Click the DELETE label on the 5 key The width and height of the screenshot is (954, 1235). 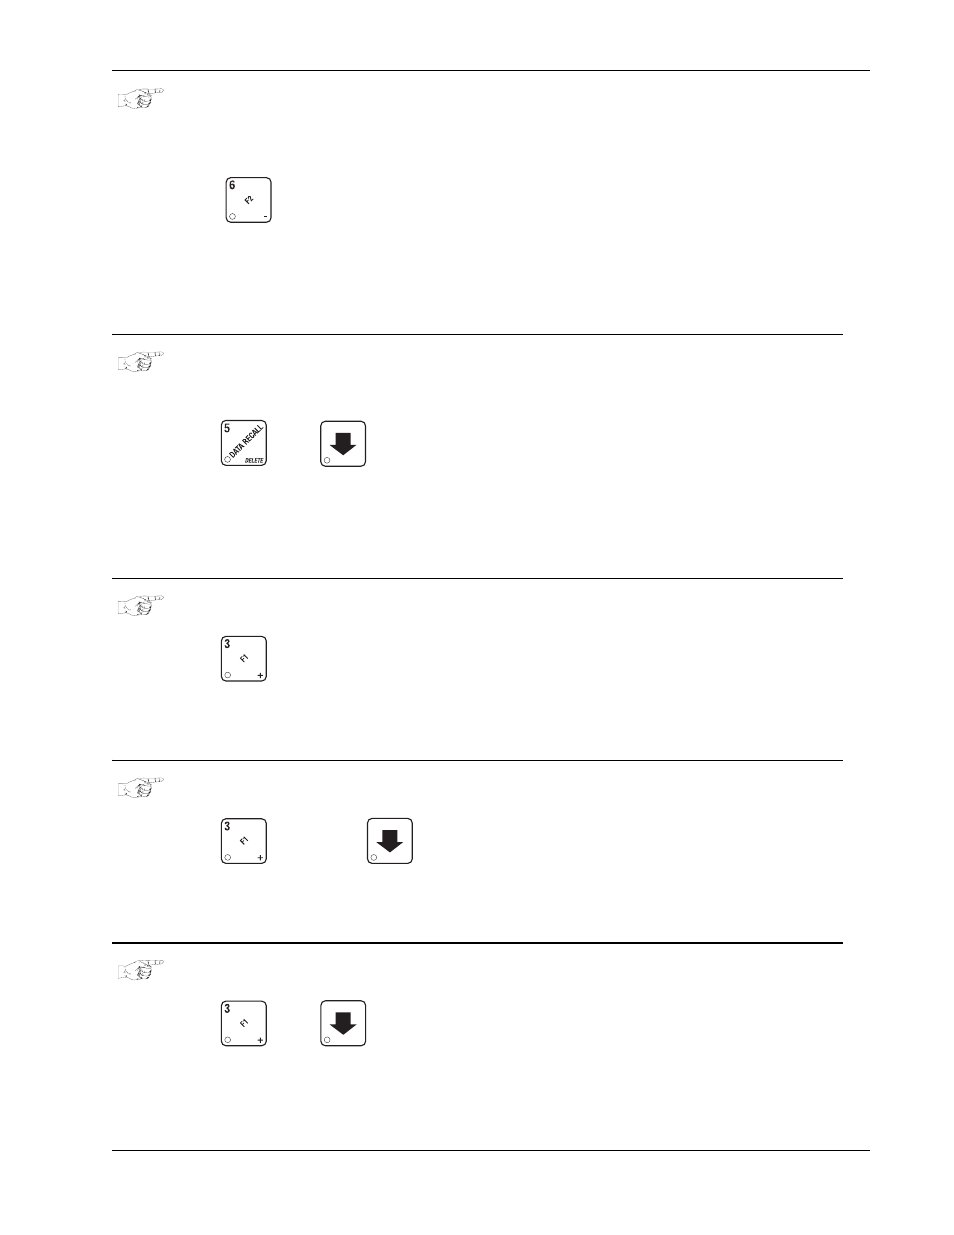[254, 461]
